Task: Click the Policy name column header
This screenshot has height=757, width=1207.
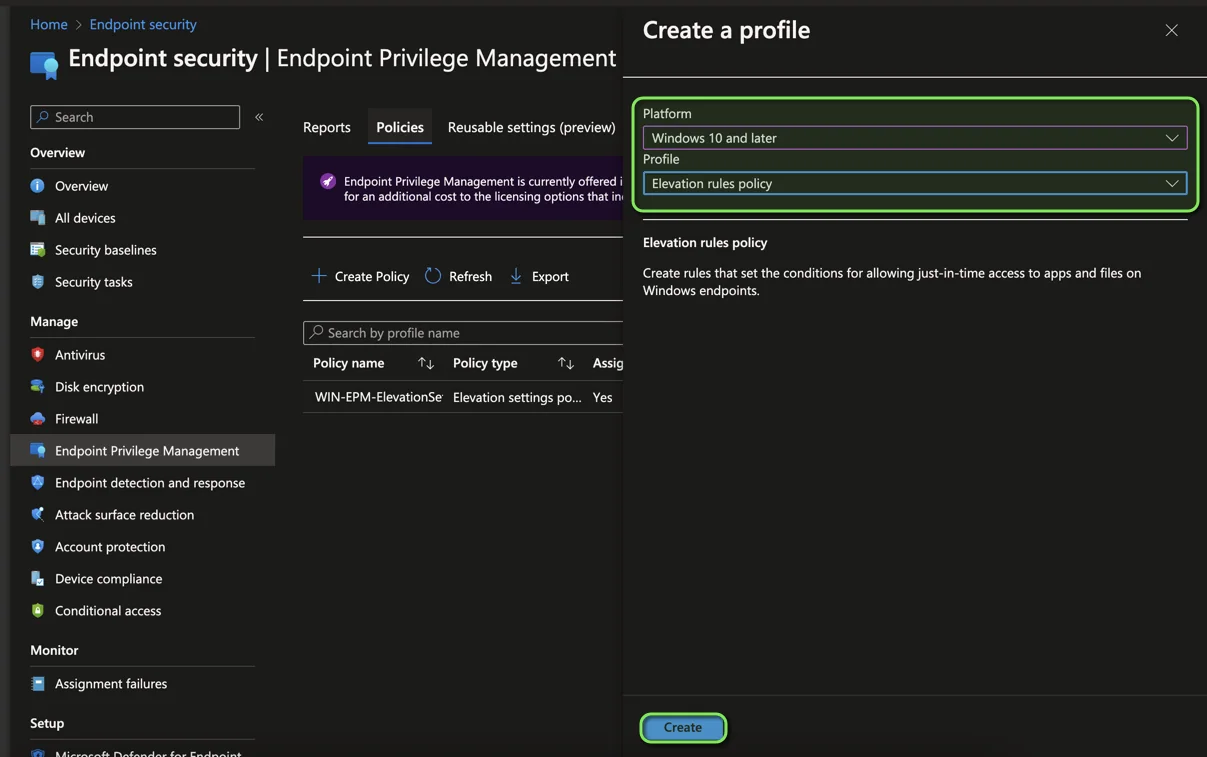Action: coord(349,363)
